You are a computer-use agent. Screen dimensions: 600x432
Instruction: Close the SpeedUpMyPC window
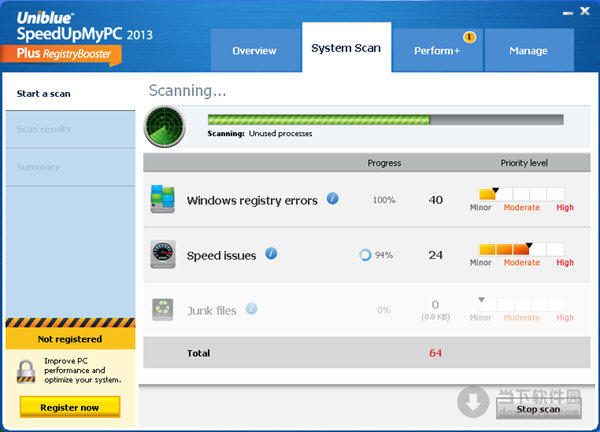point(585,11)
